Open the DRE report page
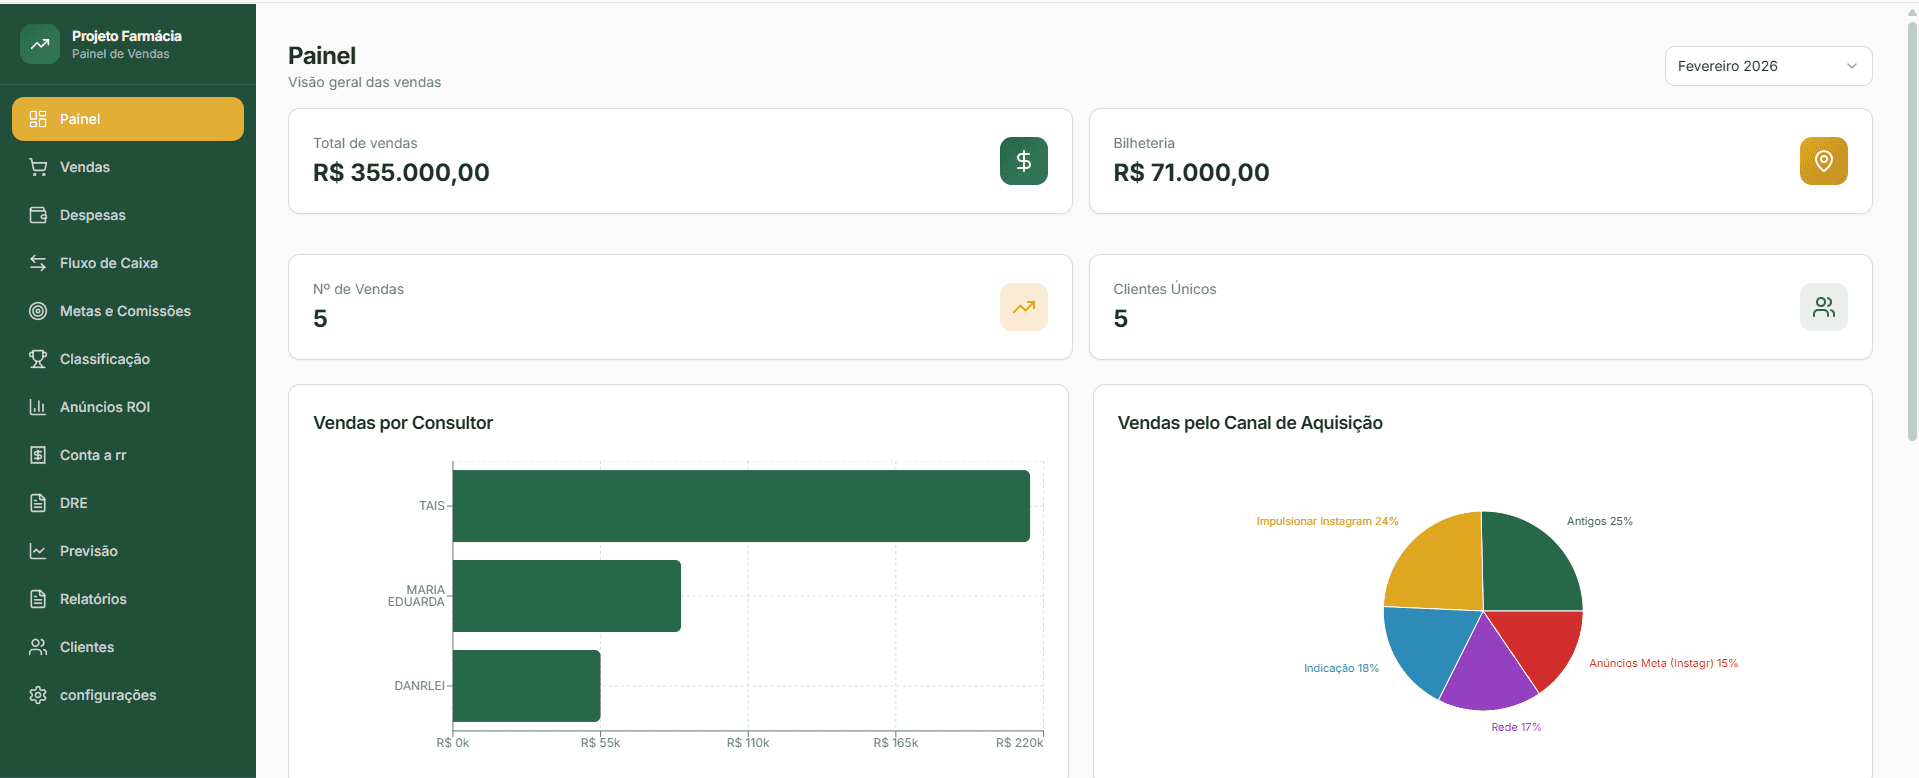This screenshot has width=1919, height=778. 128,503
